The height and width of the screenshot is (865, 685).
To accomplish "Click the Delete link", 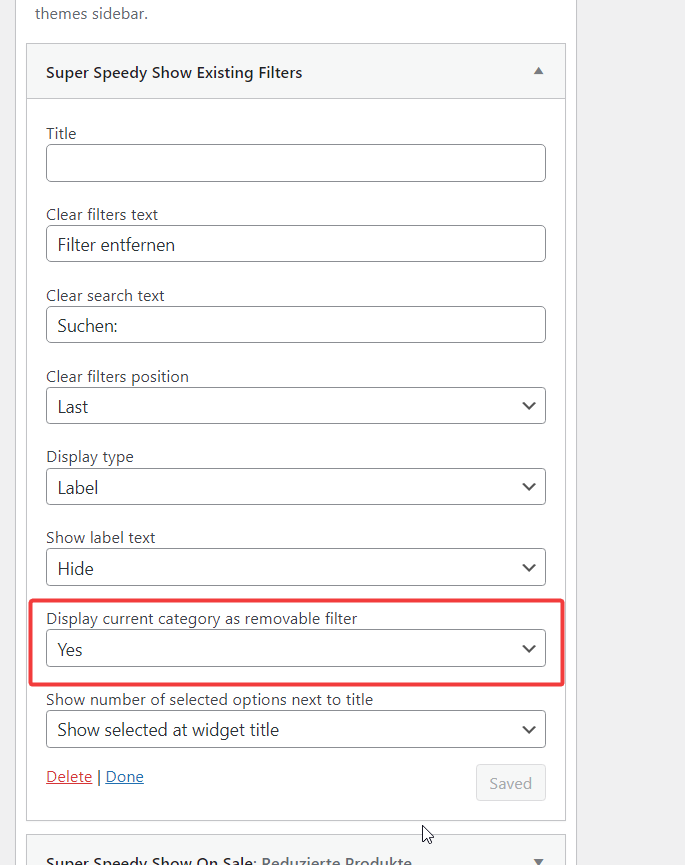I will [x=69, y=776].
